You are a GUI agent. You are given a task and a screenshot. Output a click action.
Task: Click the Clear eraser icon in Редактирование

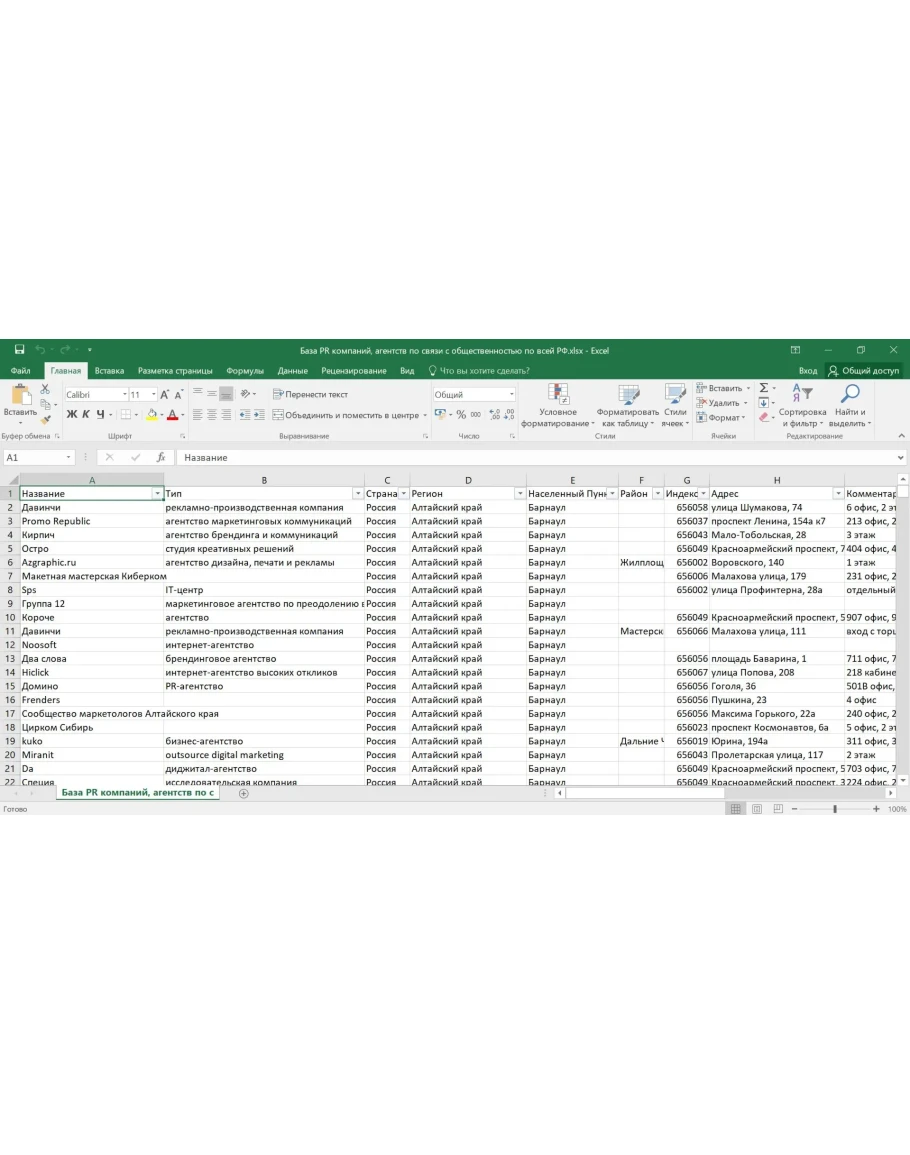tap(764, 418)
